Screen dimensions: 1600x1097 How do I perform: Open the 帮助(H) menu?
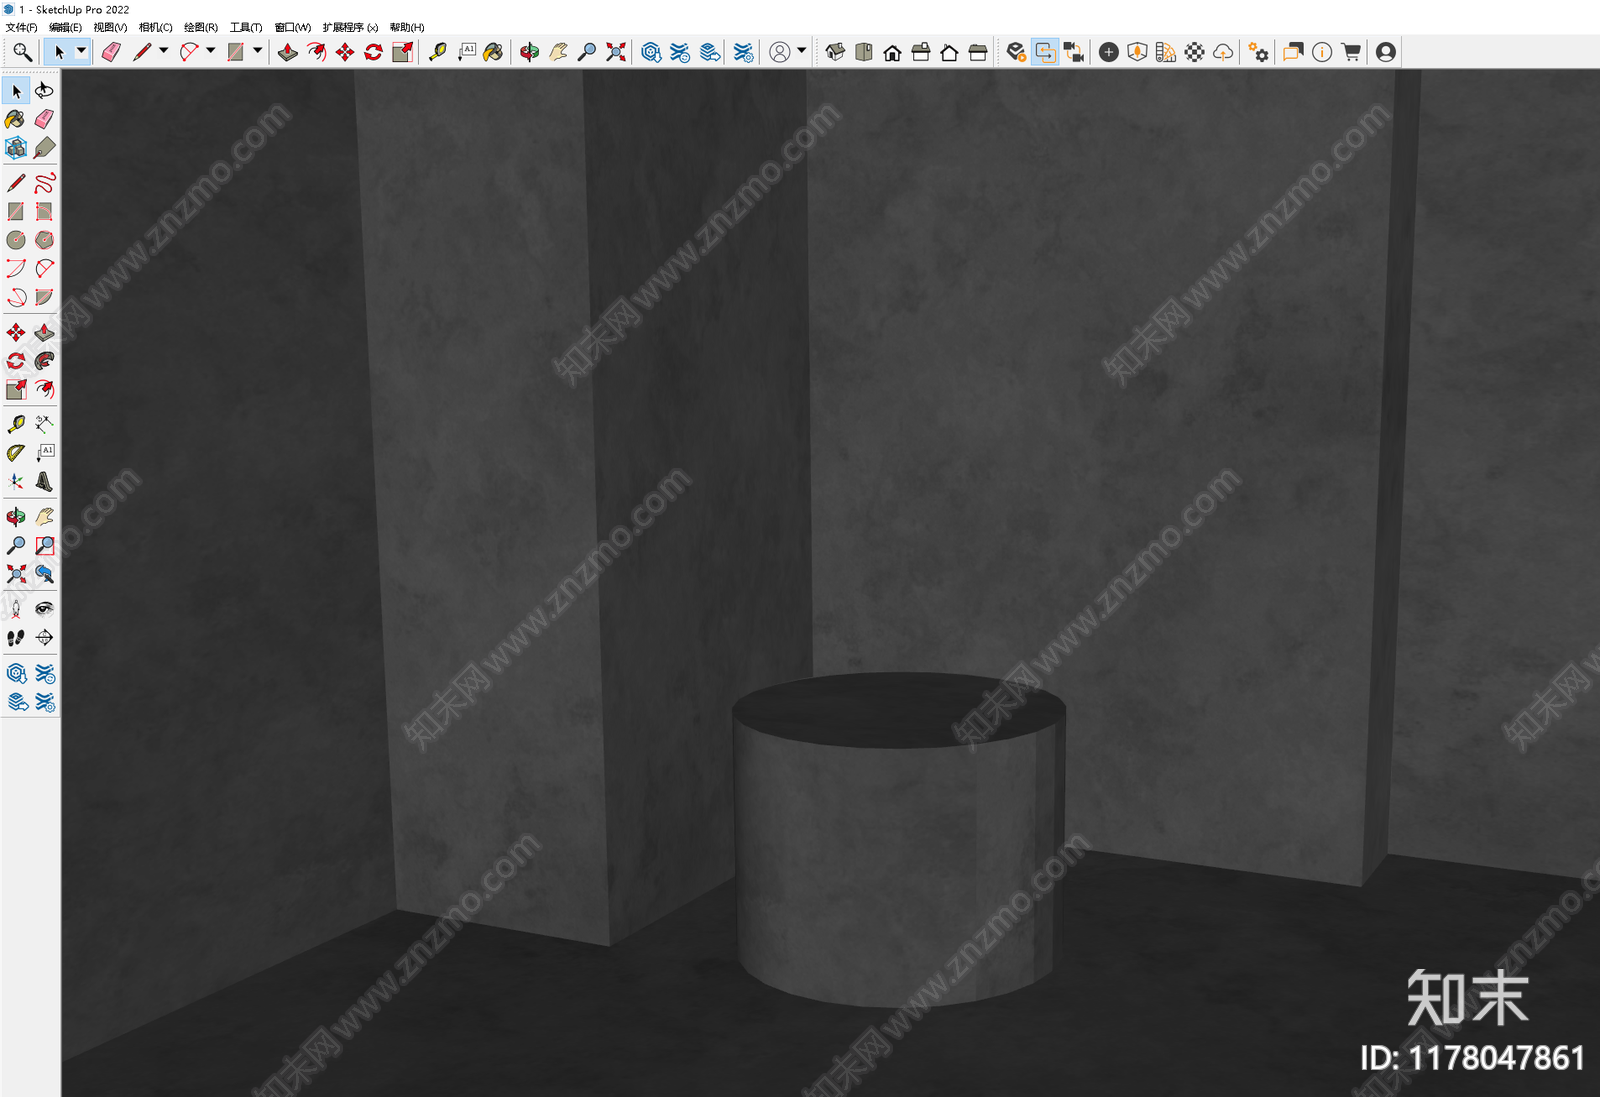407,27
